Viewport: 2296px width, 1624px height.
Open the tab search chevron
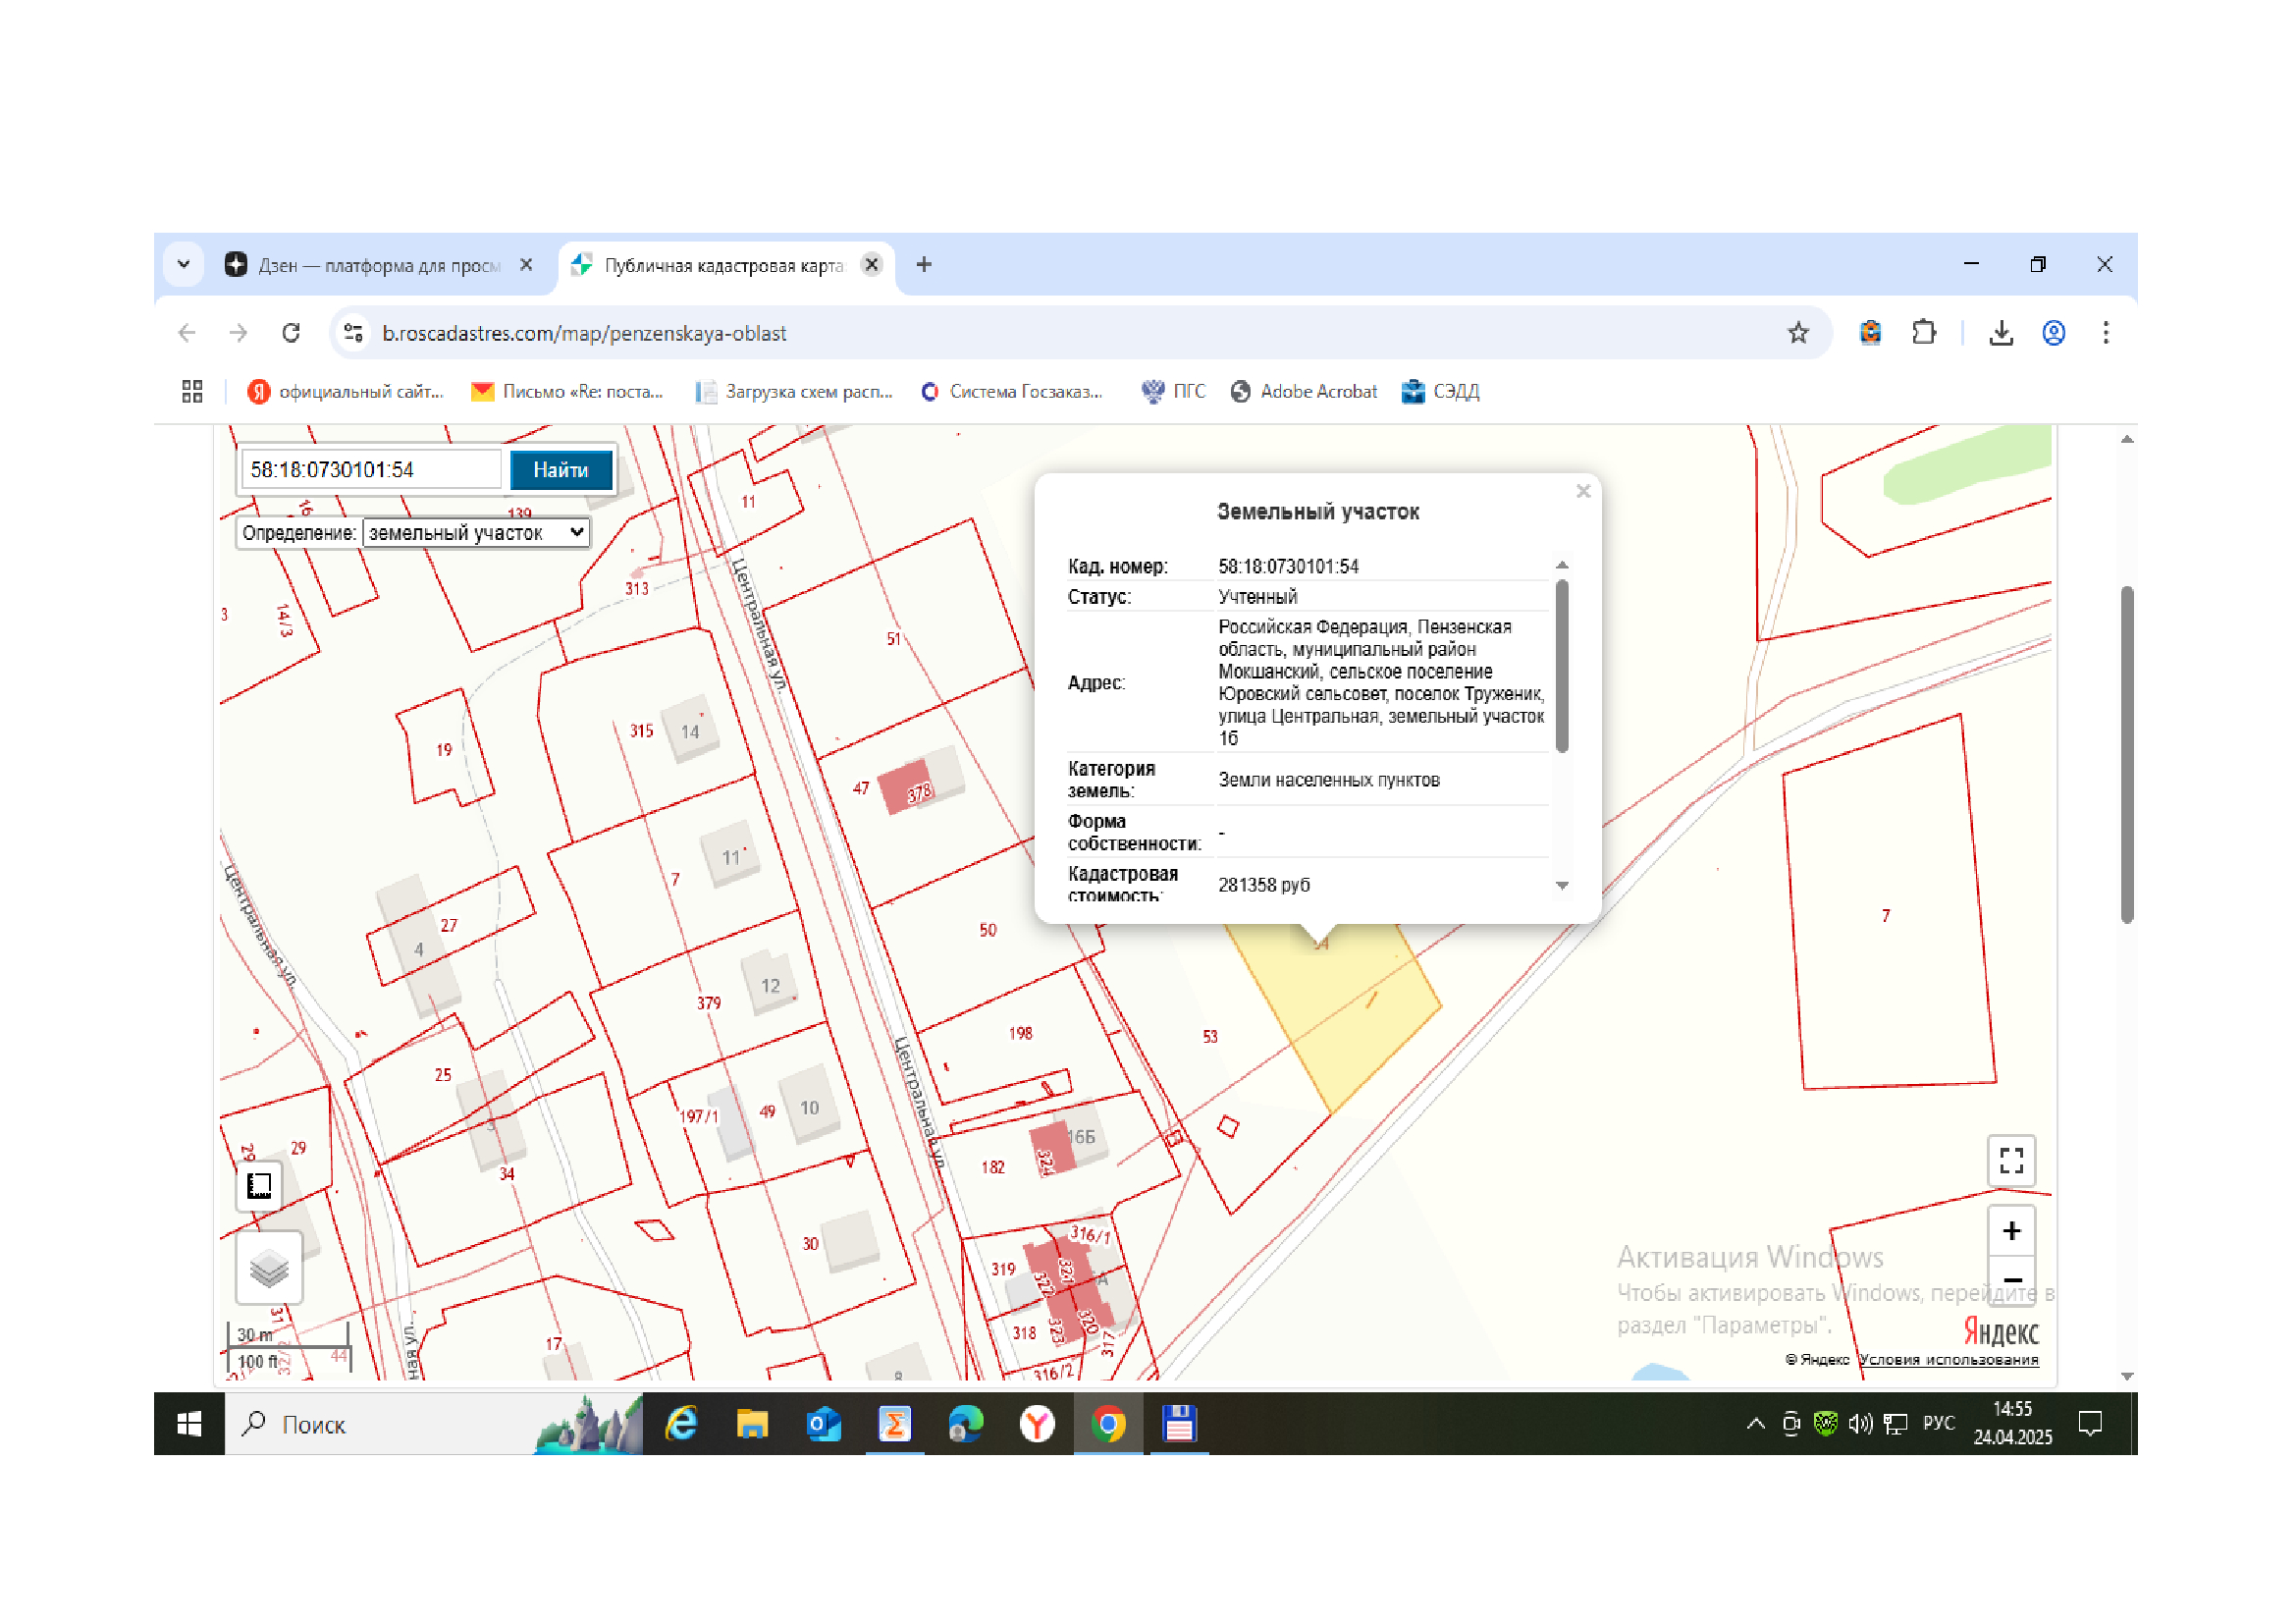pos(184,265)
